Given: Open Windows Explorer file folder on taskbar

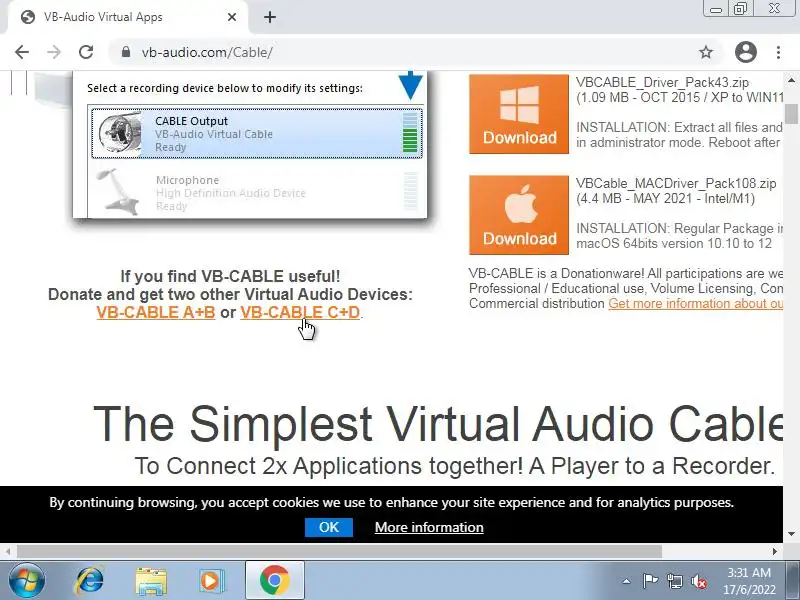Looking at the screenshot, I should (x=151, y=581).
